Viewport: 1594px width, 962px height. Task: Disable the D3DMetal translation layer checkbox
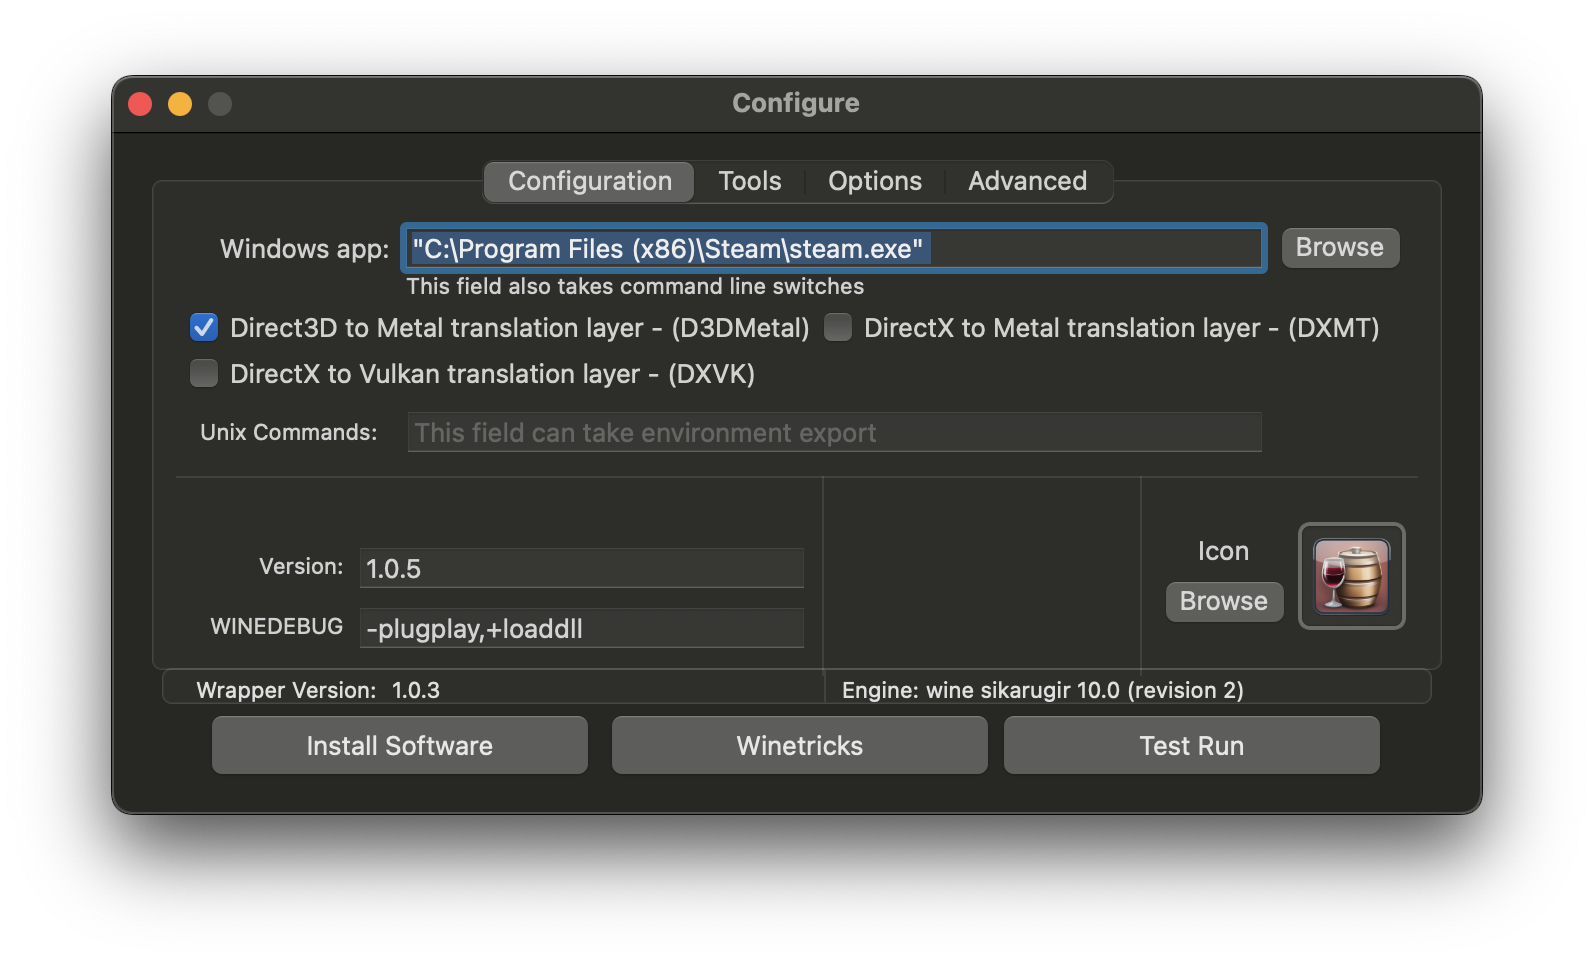204,327
